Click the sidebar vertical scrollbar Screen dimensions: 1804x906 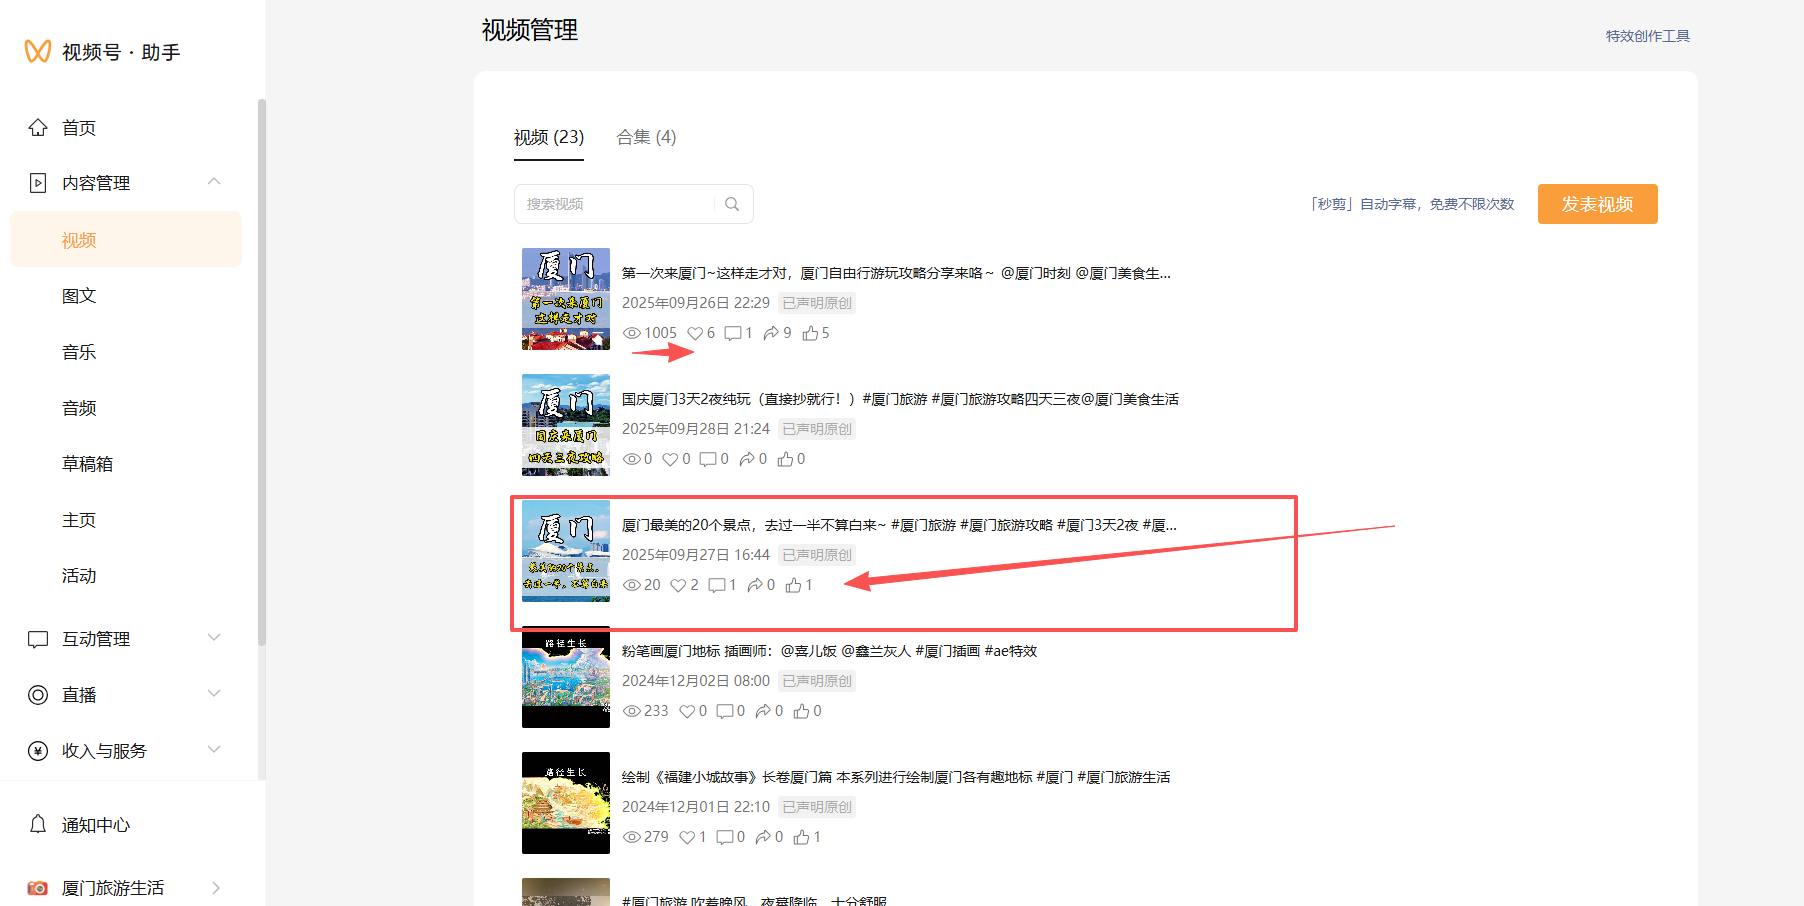(x=262, y=372)
